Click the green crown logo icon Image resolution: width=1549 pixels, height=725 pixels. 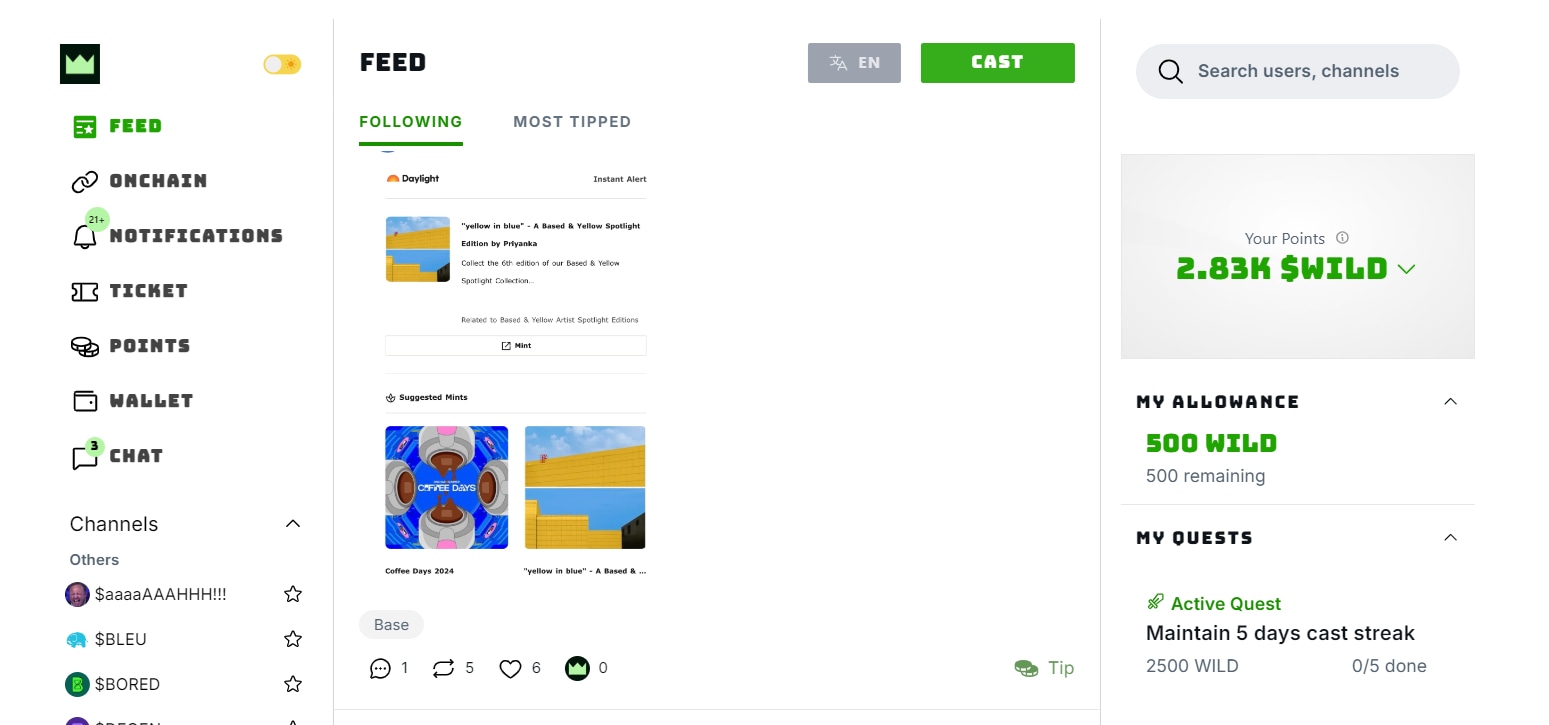tap(80, 64)
